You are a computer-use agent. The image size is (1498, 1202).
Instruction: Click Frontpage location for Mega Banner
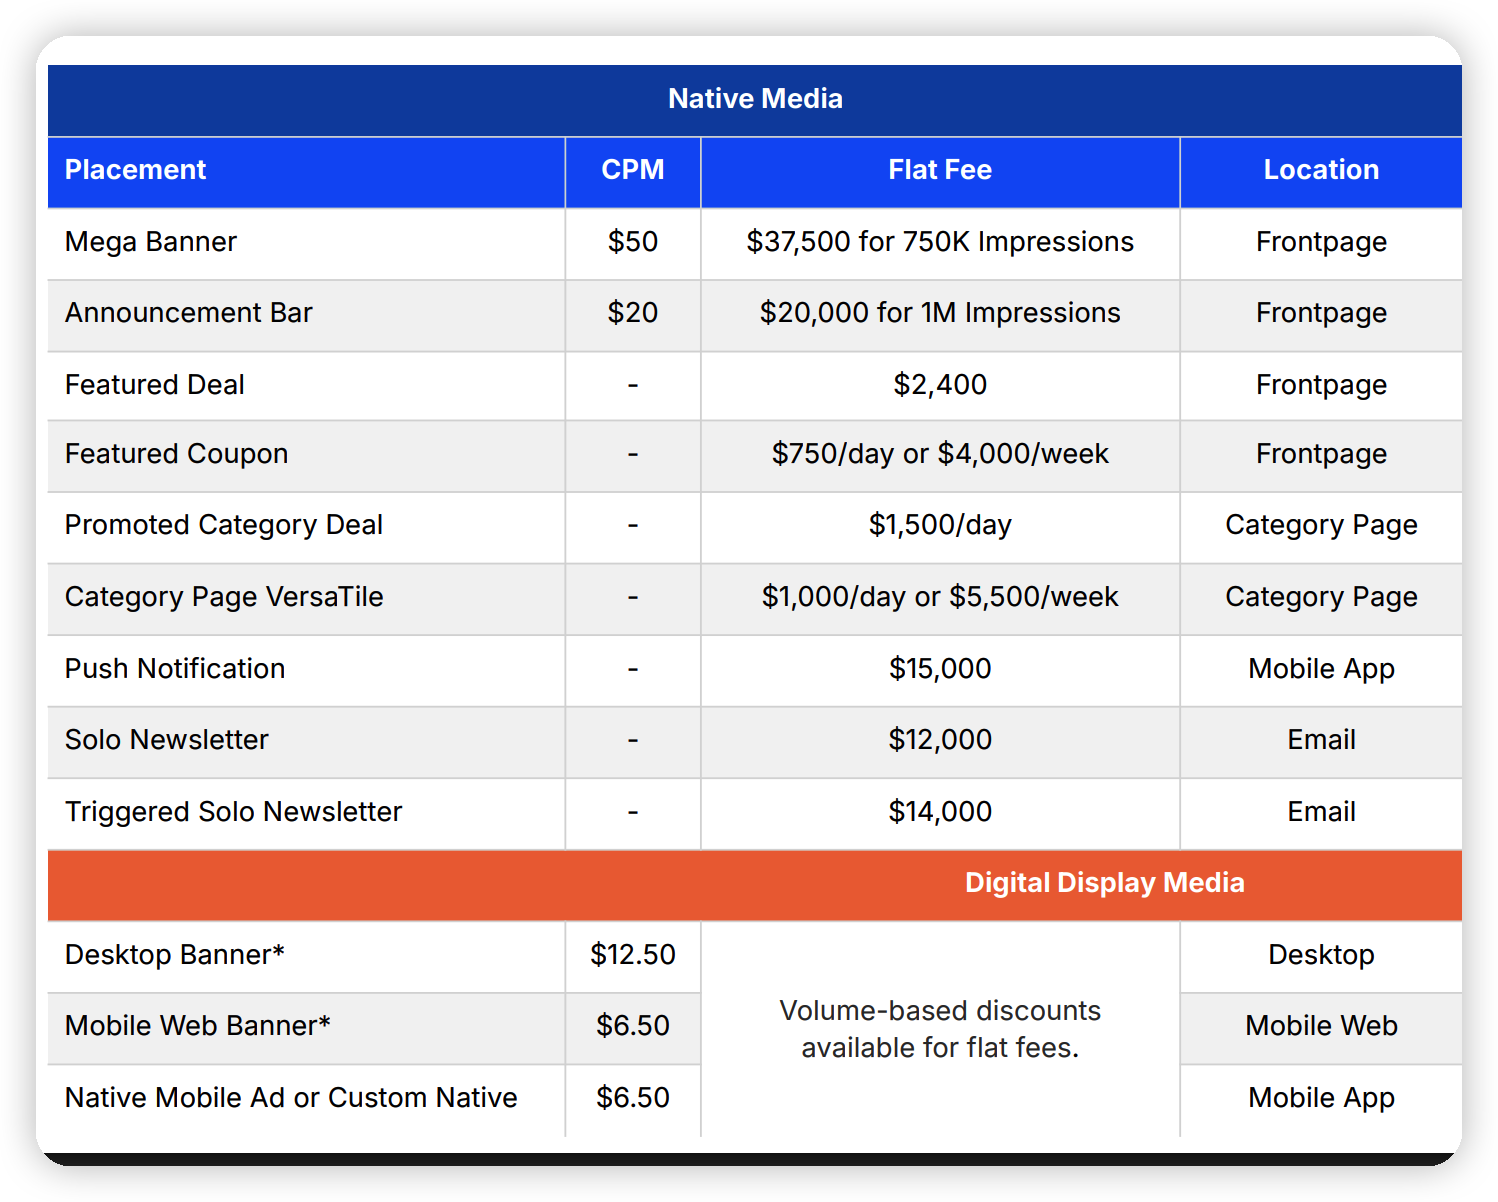coord(1321,242)
